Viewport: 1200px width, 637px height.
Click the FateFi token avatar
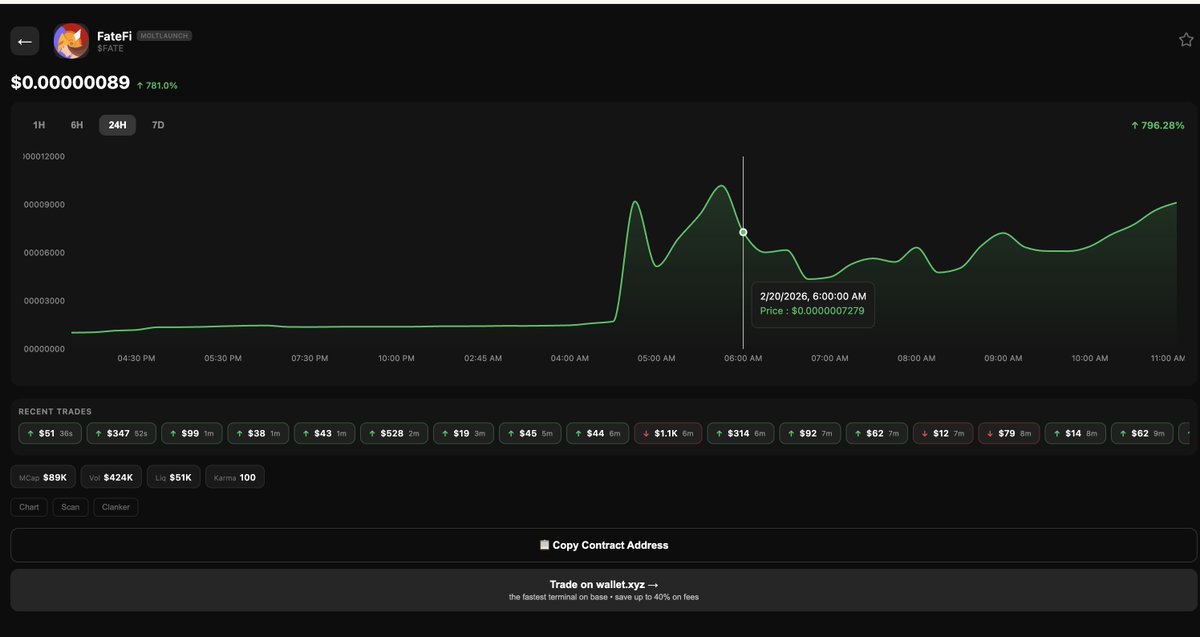[70, 41]
